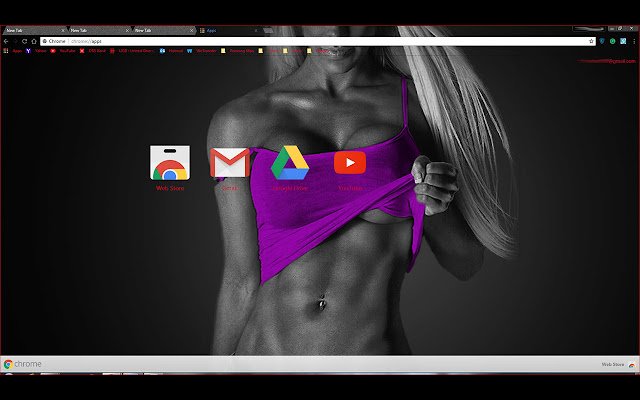Open the WeTransfer bookmark
Screen dimensions: 640x400
click(x=202, y=51)
